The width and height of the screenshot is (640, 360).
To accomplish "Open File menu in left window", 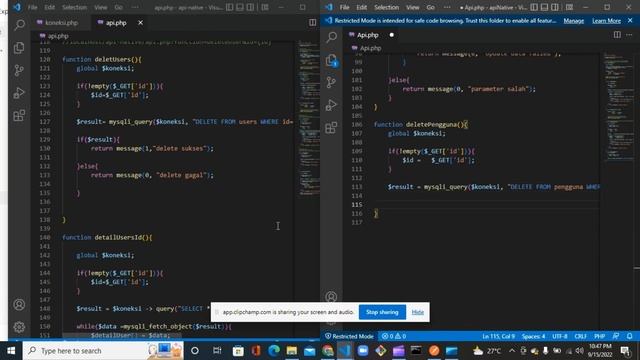I will (32, 7).
